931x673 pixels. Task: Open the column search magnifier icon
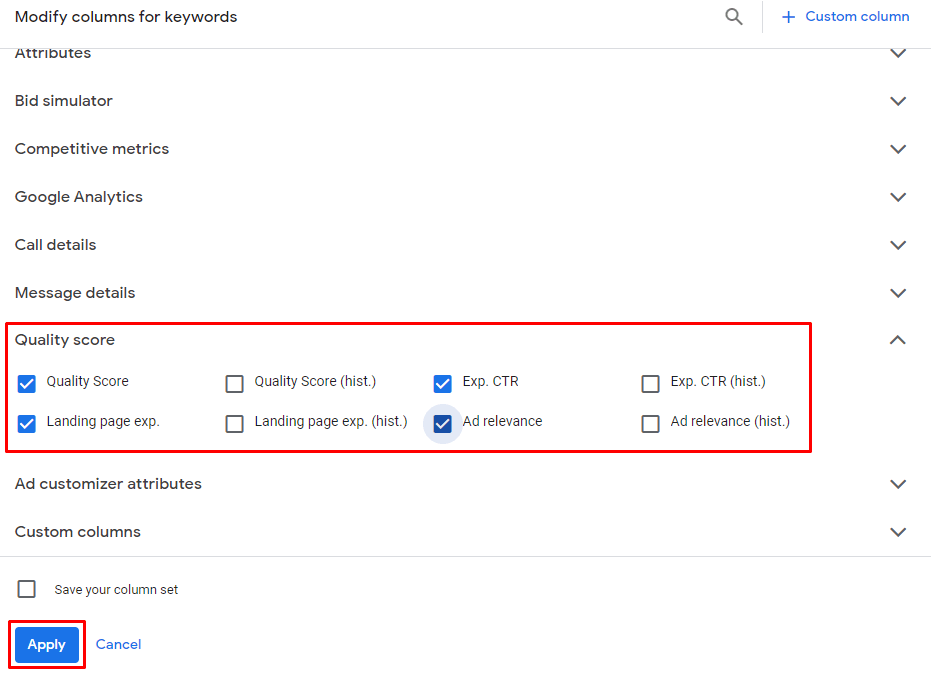pos(734,17)
